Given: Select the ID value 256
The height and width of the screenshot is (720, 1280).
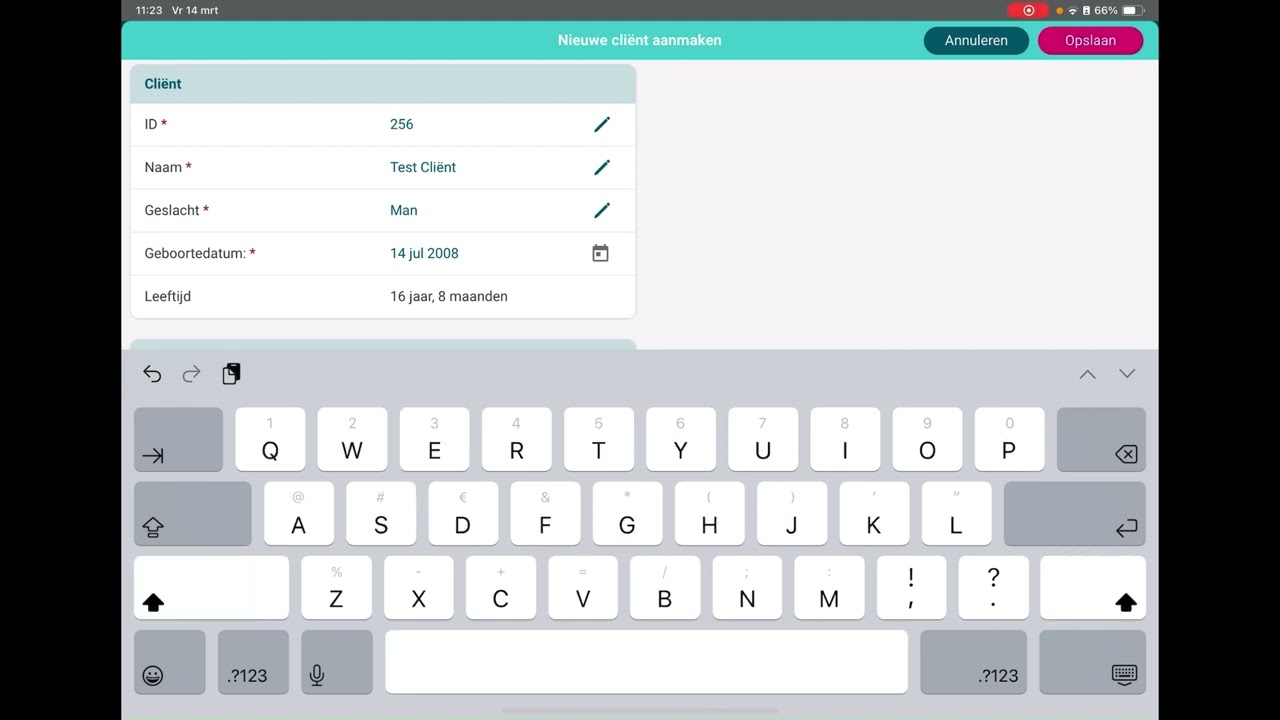Looking at the screenshot, I should coord(402,124).
